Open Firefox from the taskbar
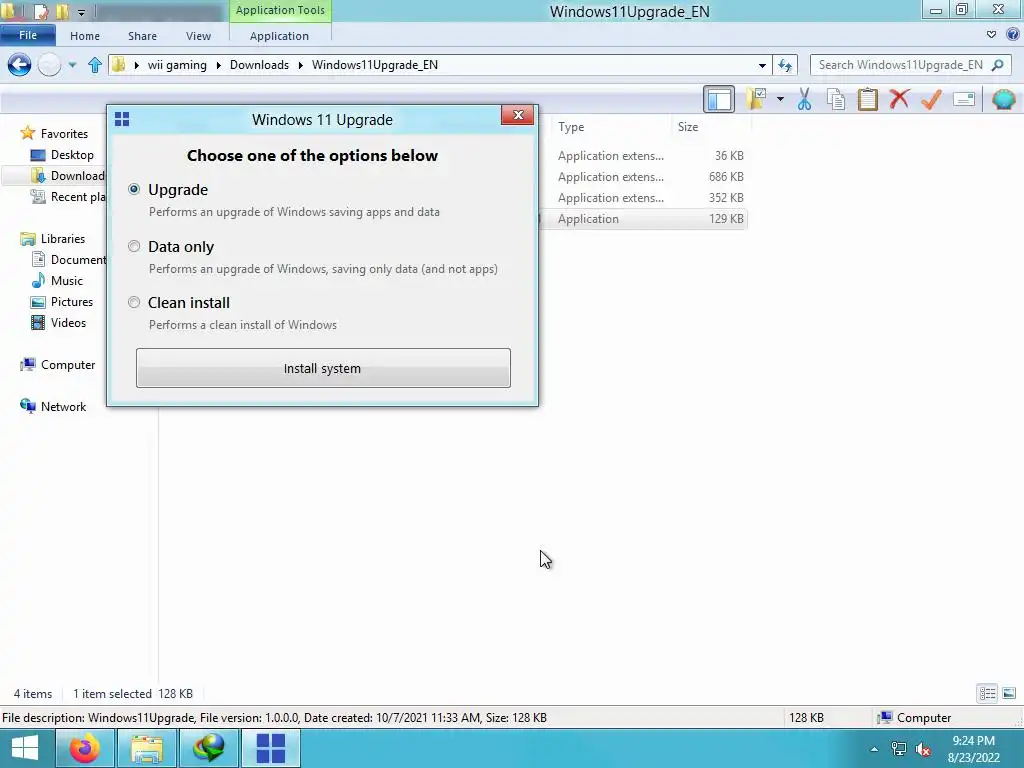 tap(85, 748)
